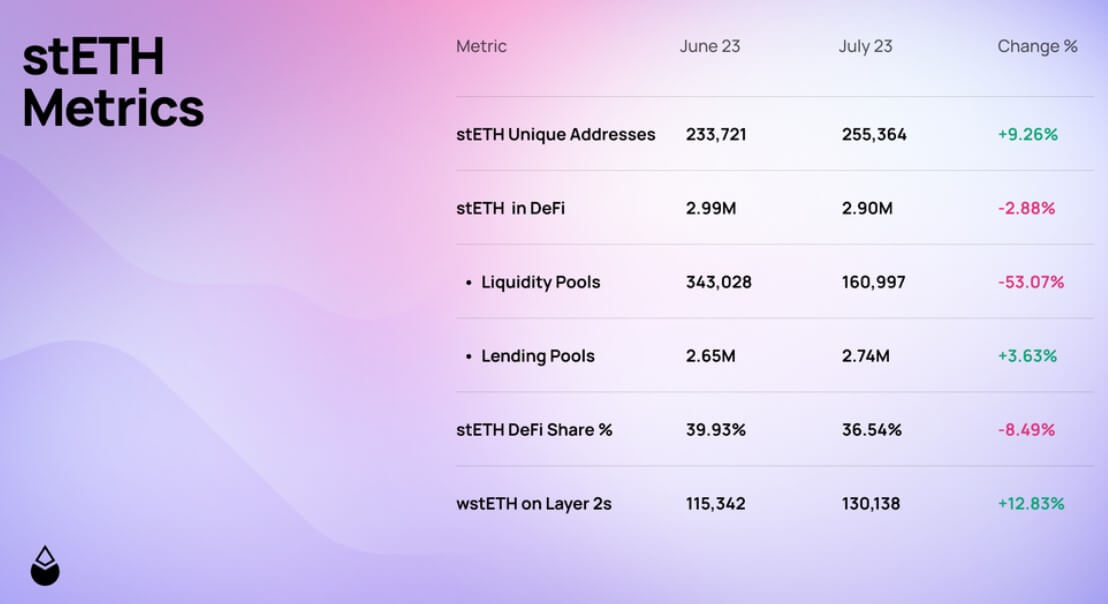Select the July 23 column header
Image resolution: width=1108 pixels, height=604 pixels.
click(865, 46)
